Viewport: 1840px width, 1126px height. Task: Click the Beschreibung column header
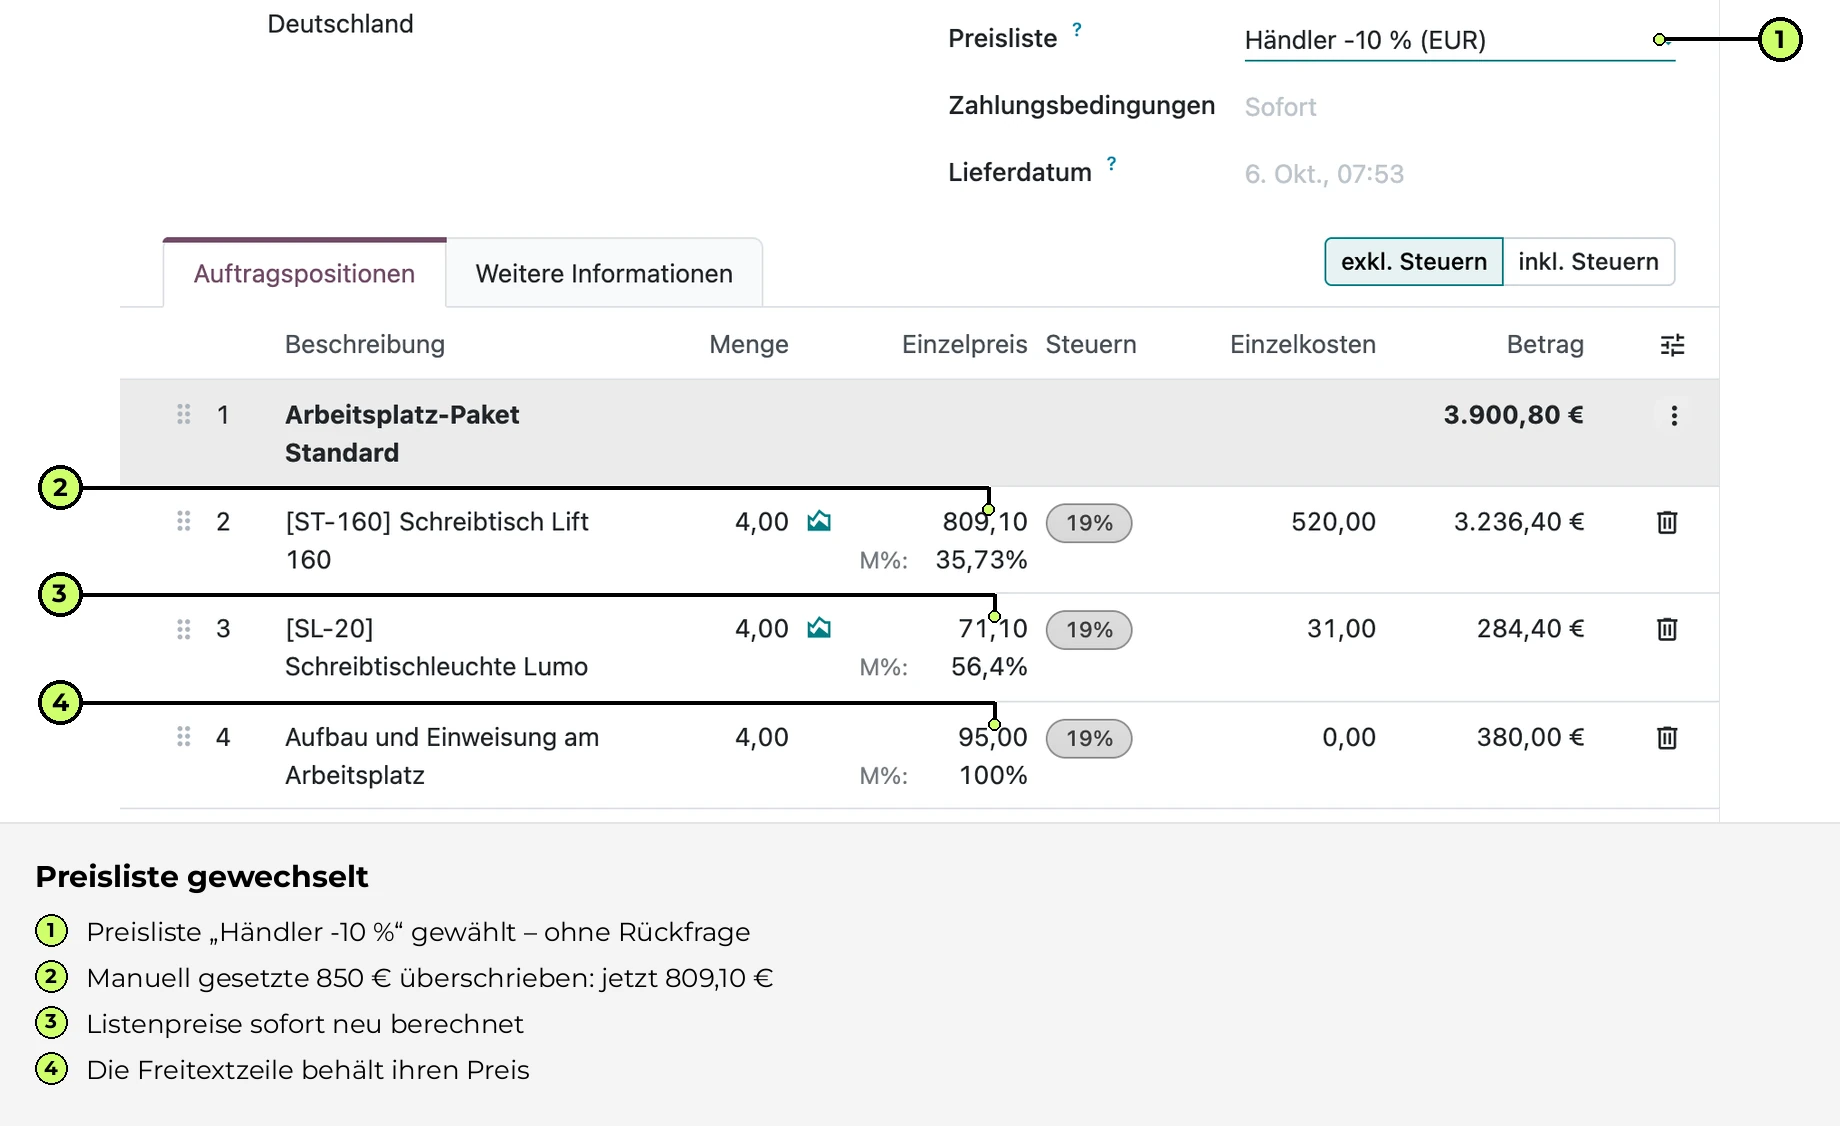pyautogui.click(x=365, y=345)
